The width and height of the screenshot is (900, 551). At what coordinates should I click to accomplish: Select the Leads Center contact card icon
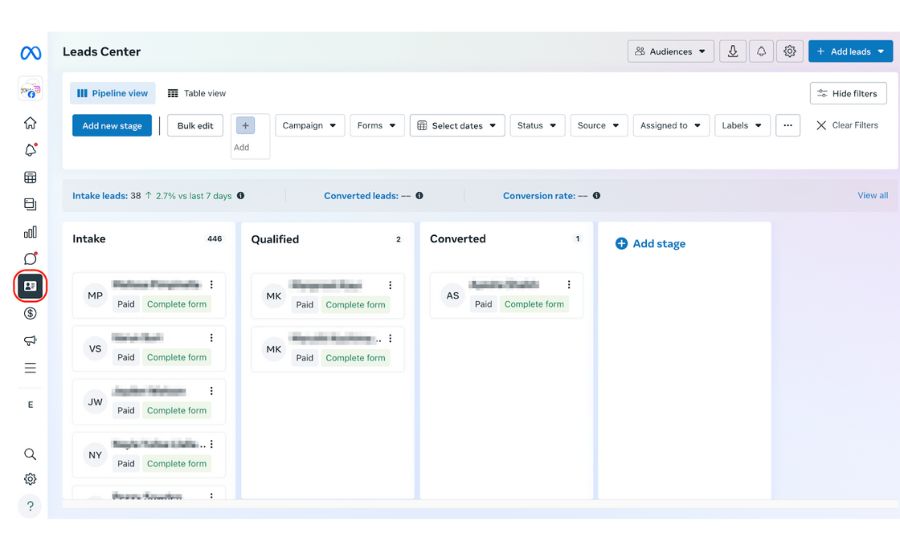coord(30,286)
